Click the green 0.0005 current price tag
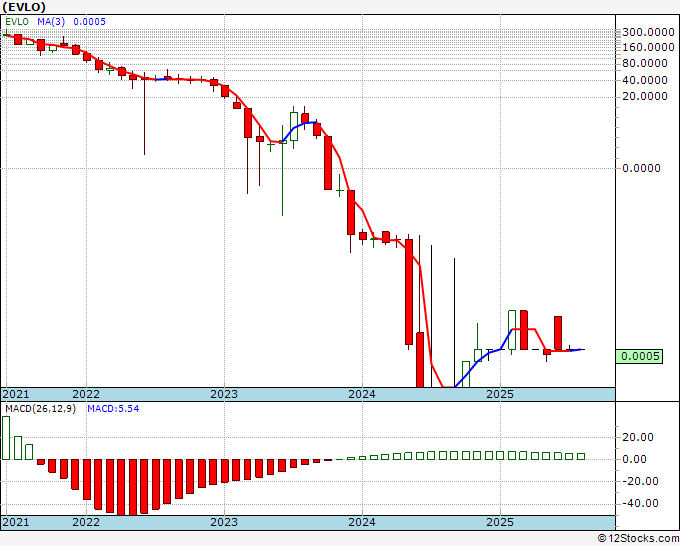 pos(639,356)
